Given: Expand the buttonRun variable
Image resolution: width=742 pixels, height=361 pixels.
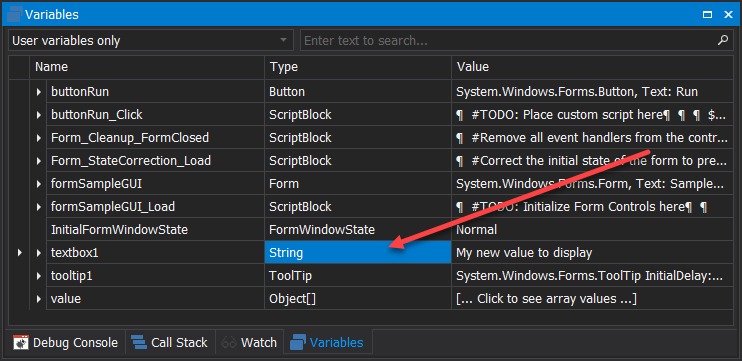Looking at the screenshot, I should 39,92.
